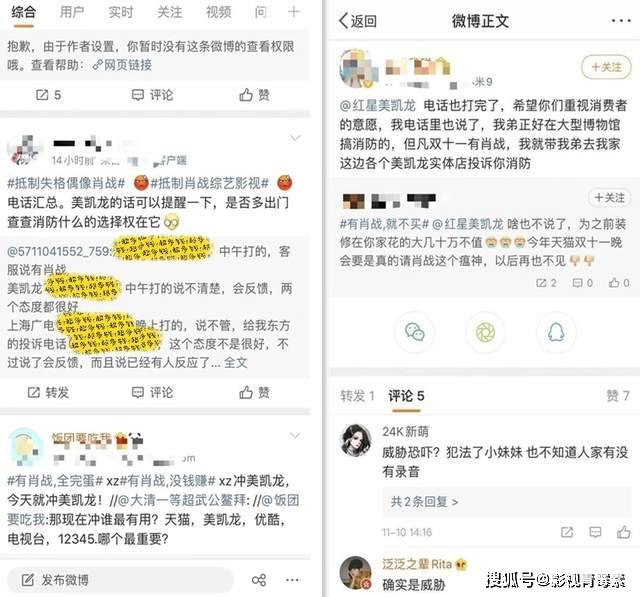The width and height of the screenshot is (640, 597).
Task: Go back with 返回 button
Action: click(358, 21)
